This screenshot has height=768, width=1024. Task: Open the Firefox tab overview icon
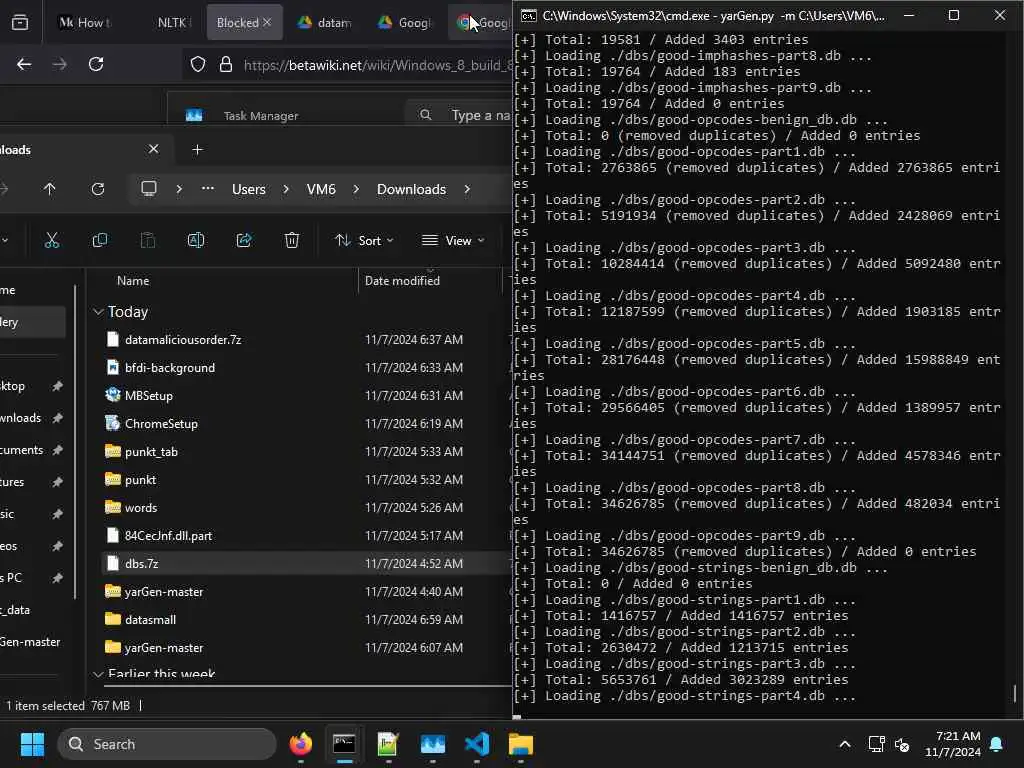pos(20,23)
